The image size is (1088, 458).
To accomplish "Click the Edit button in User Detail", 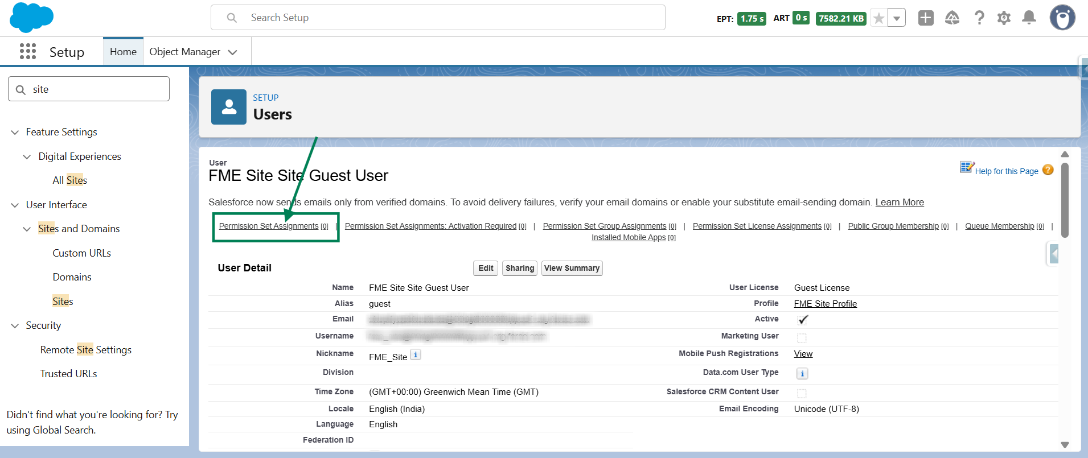I will coord(486,269).
